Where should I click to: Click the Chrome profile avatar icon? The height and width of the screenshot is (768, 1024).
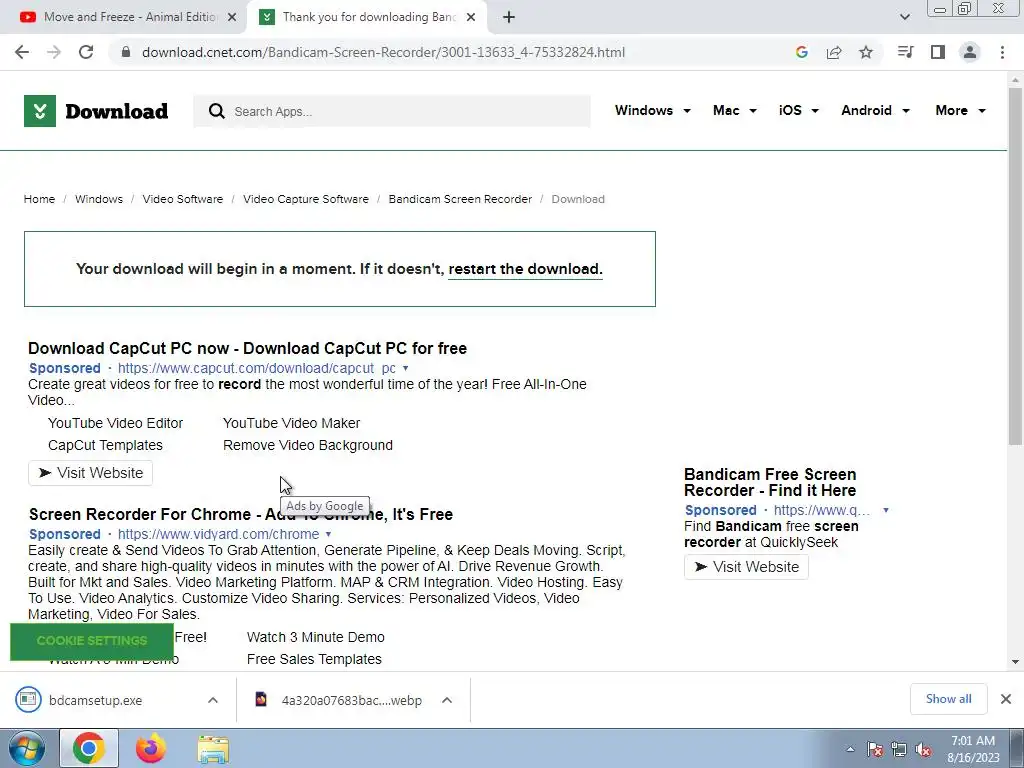(x=970, y=52)
